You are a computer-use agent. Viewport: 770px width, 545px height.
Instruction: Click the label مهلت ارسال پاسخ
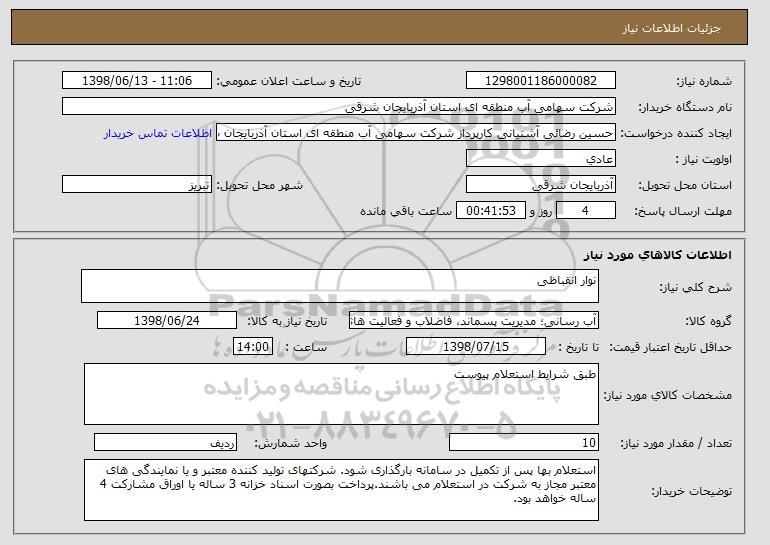point(683,211)
